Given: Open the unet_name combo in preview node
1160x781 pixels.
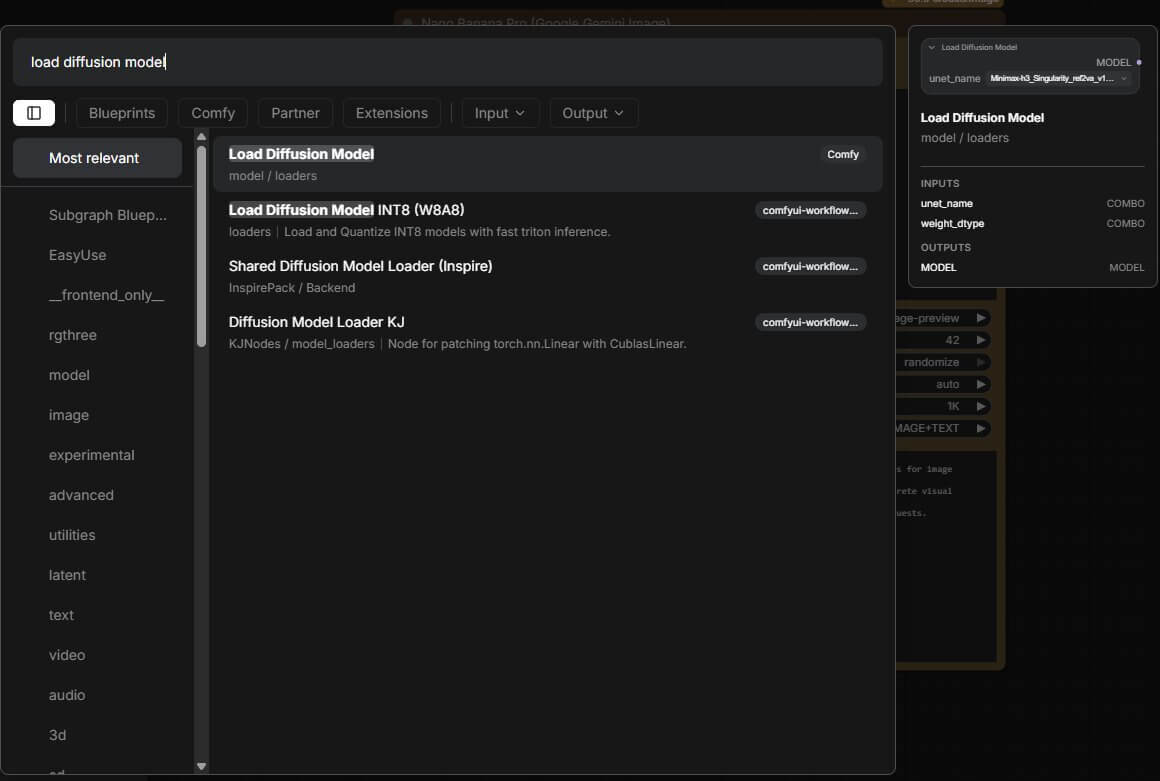Looking at the screenshot, I should [x=1059, y=78].
